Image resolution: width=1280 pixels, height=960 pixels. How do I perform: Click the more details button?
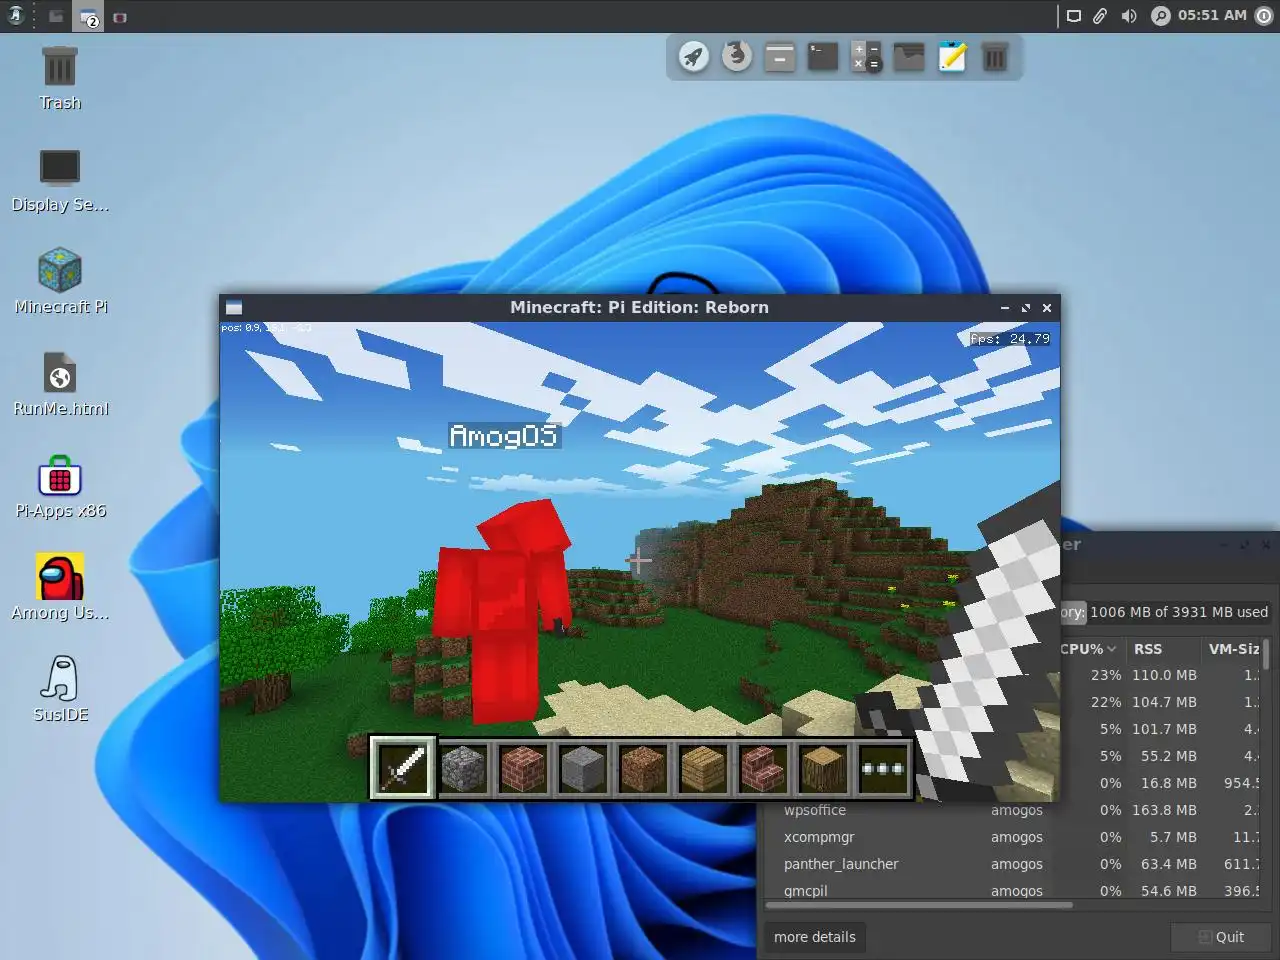815,937
